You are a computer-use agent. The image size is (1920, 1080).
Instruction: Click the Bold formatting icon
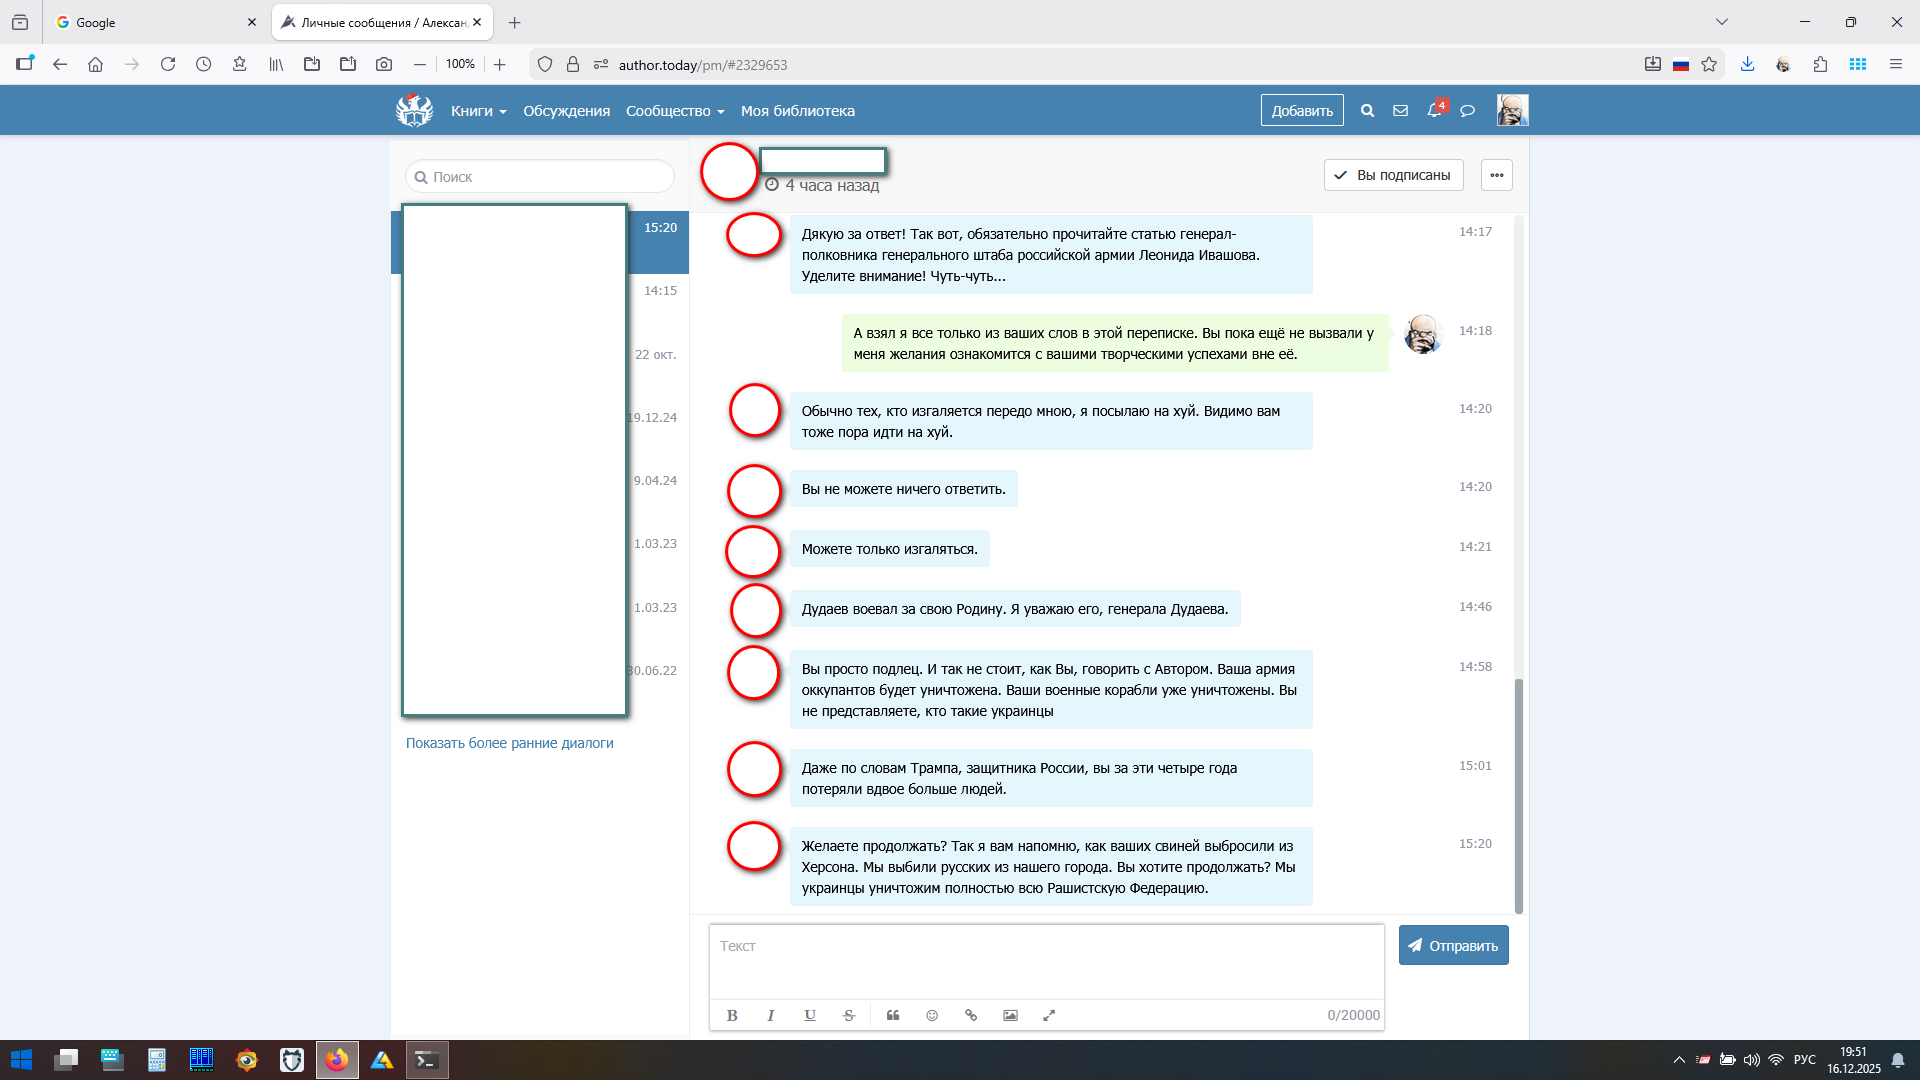coord(732,1015)
